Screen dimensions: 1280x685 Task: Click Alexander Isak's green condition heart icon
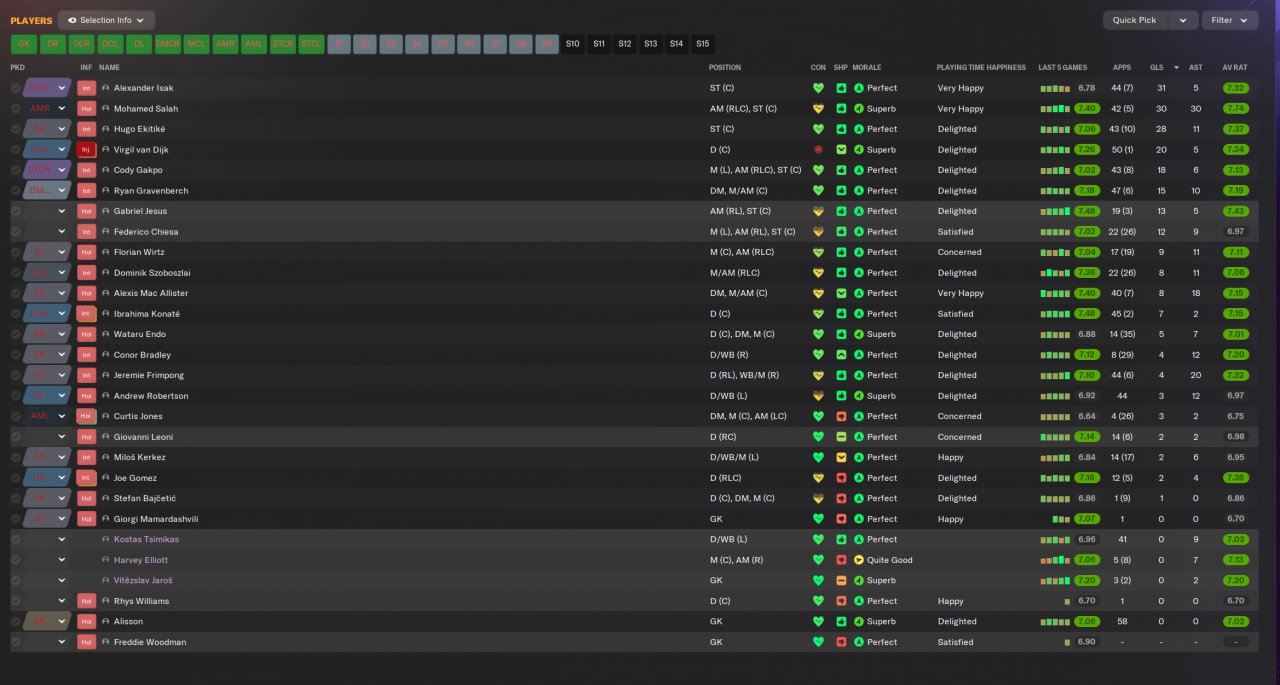tap(818, 88)
